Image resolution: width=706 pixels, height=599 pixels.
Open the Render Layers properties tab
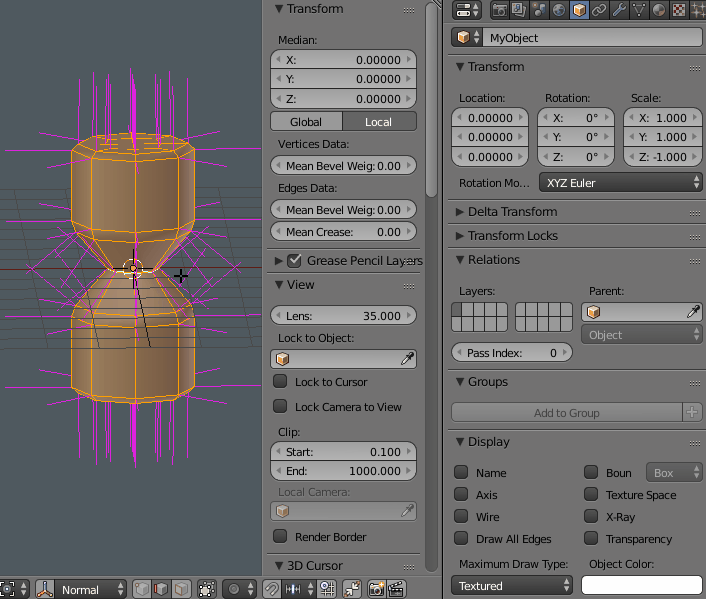click(519, 10)
